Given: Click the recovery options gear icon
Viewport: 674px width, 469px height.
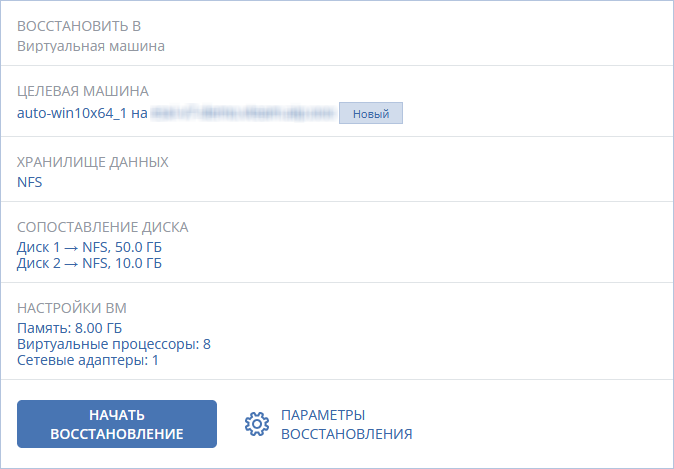Looking at the screenshot, I should click(x=257, y=424).
